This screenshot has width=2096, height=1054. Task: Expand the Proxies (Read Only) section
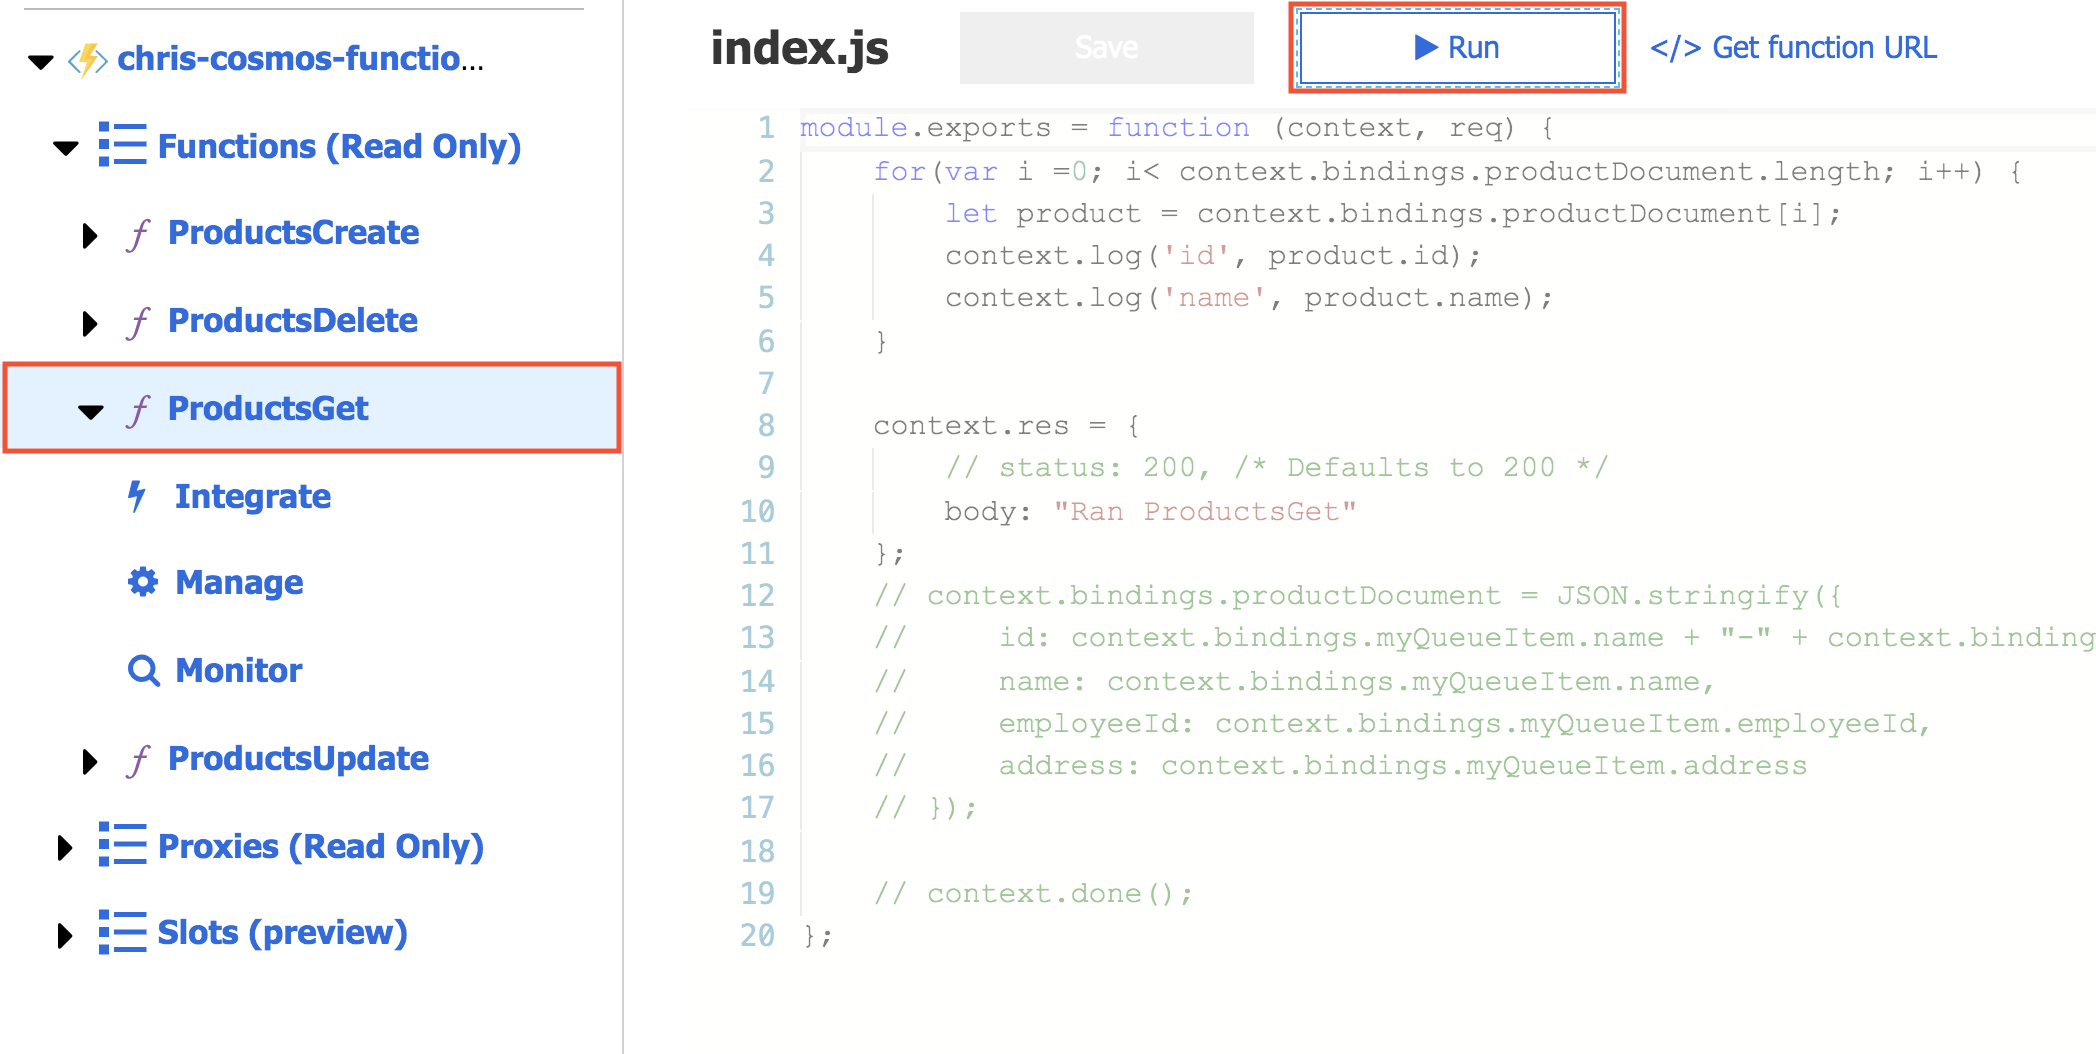point(66,848)
